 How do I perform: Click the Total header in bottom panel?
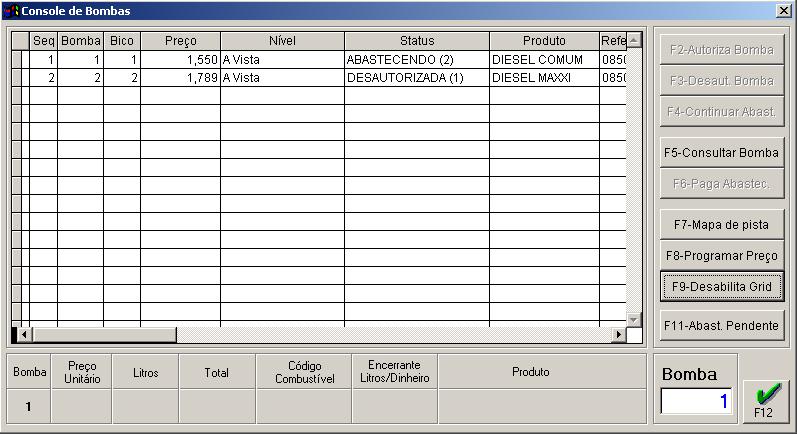pyautogui.click(x=217, y=372)
